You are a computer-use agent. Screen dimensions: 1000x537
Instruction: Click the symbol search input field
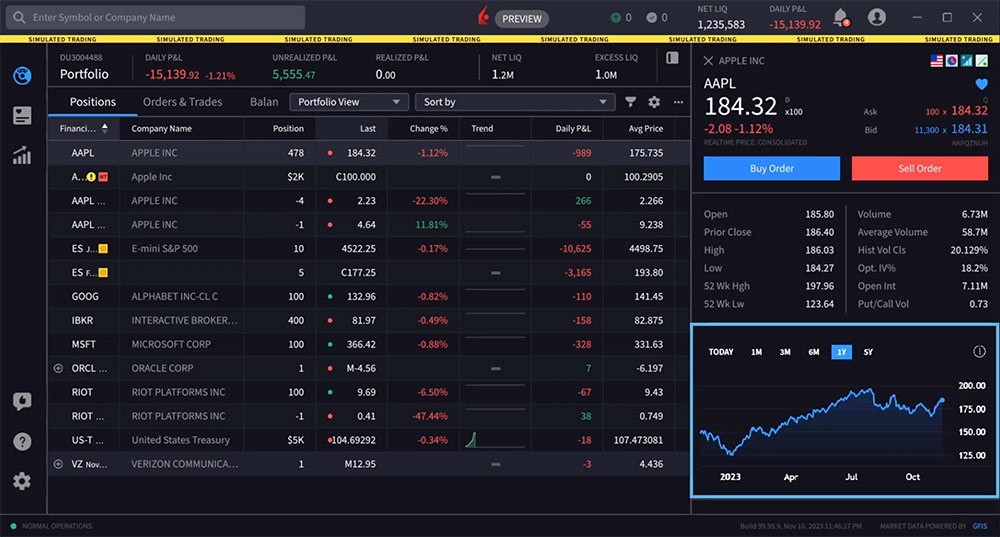pos(160,18)
